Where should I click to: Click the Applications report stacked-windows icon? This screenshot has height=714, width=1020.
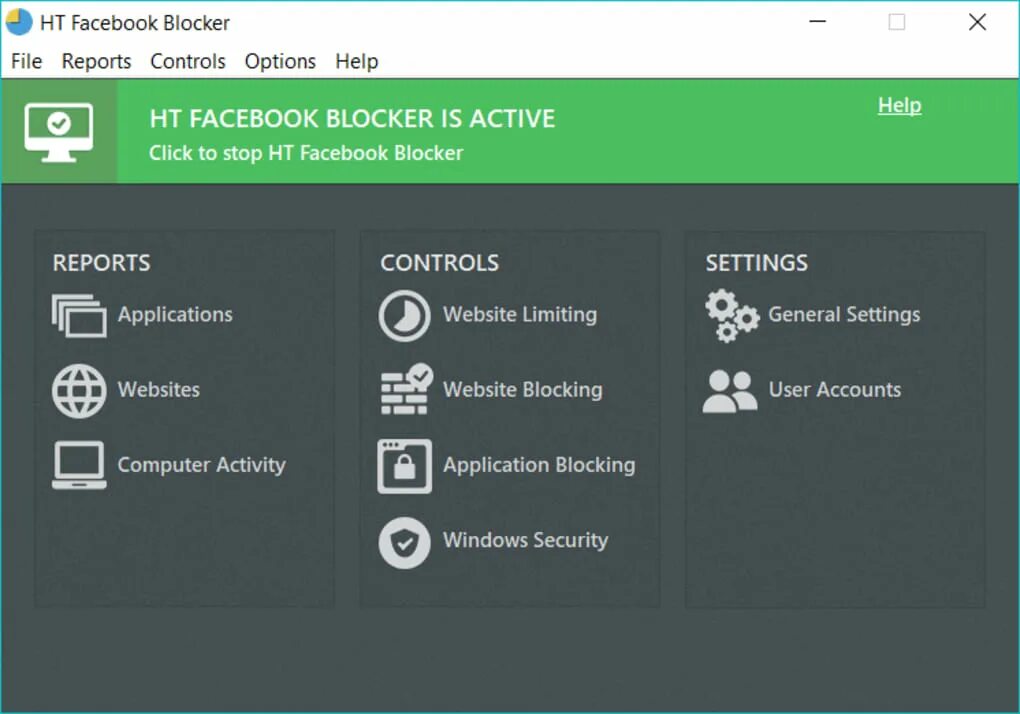[x=79, y=315]
